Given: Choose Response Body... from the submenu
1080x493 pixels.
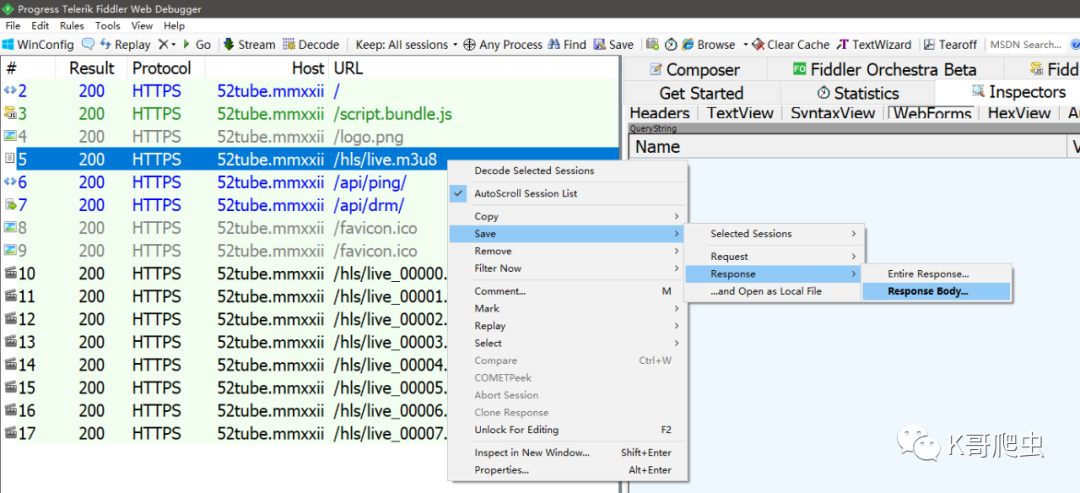Looking at the screenshot, I should (928, 291).
